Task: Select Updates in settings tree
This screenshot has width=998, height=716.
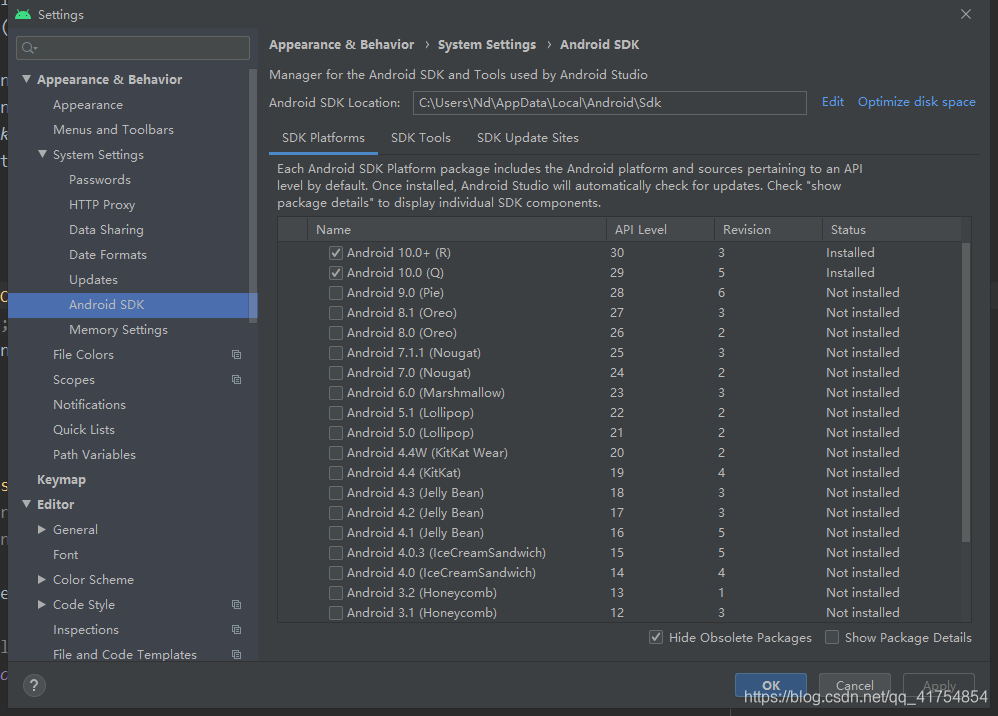Action: click(93, 279)
